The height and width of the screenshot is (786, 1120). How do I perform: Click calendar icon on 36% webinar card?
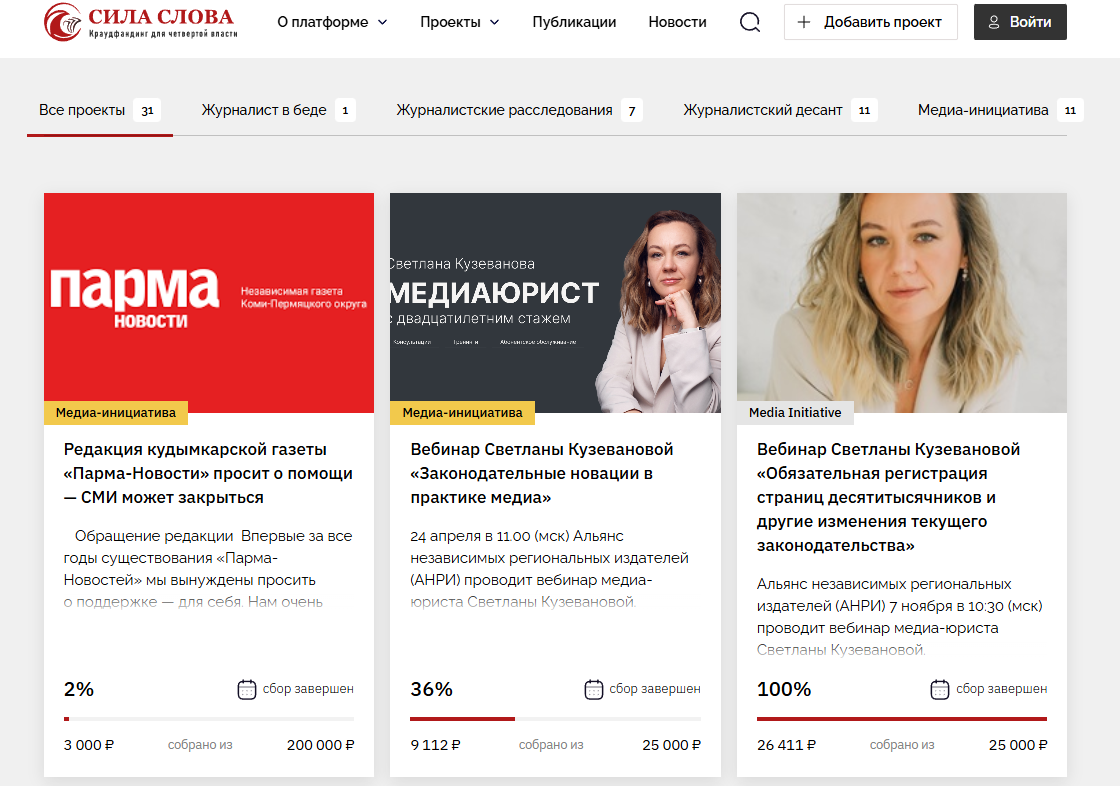click(594, 690)
